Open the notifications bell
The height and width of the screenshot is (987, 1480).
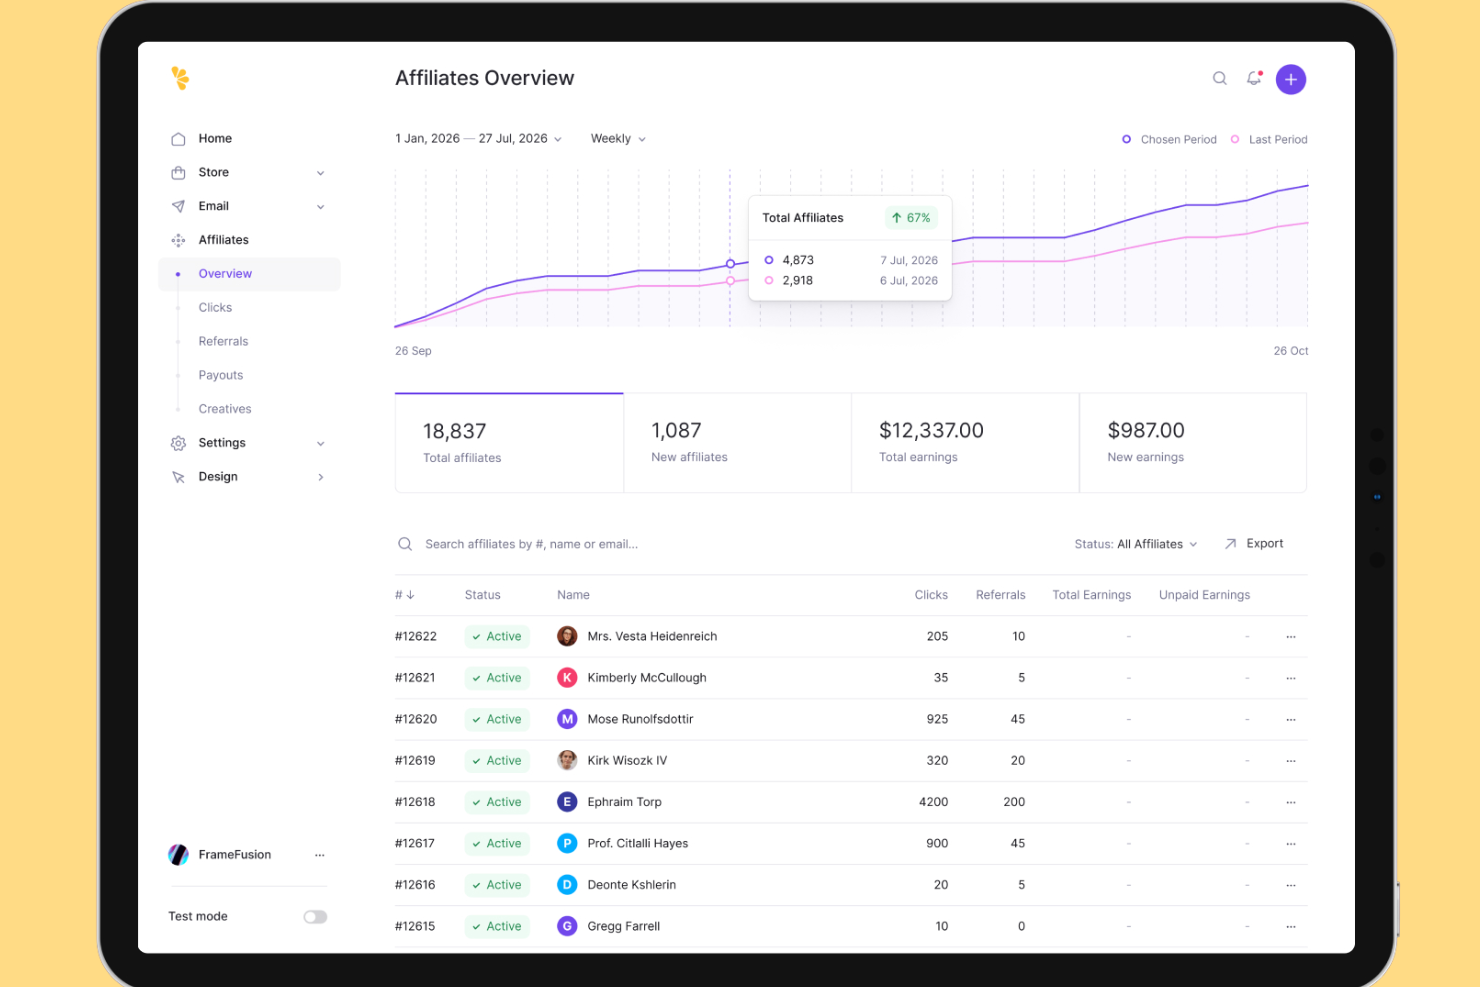click(x=1253, y=79)
